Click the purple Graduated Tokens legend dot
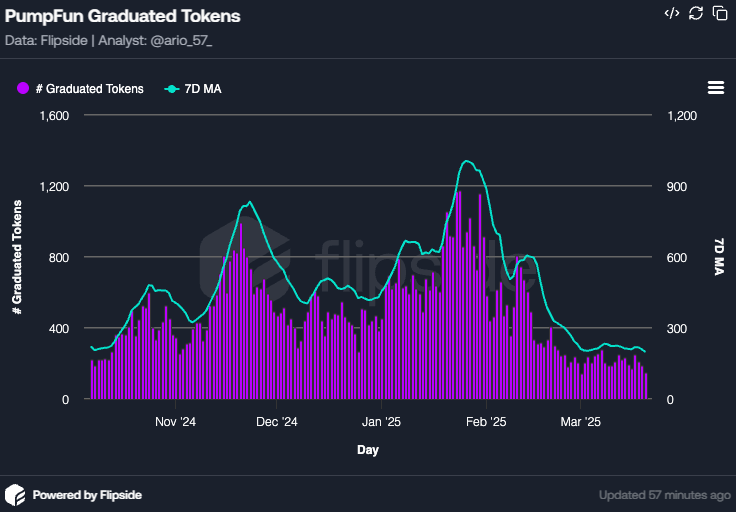This screenshot has width=736, height=512. pos(23,88)
